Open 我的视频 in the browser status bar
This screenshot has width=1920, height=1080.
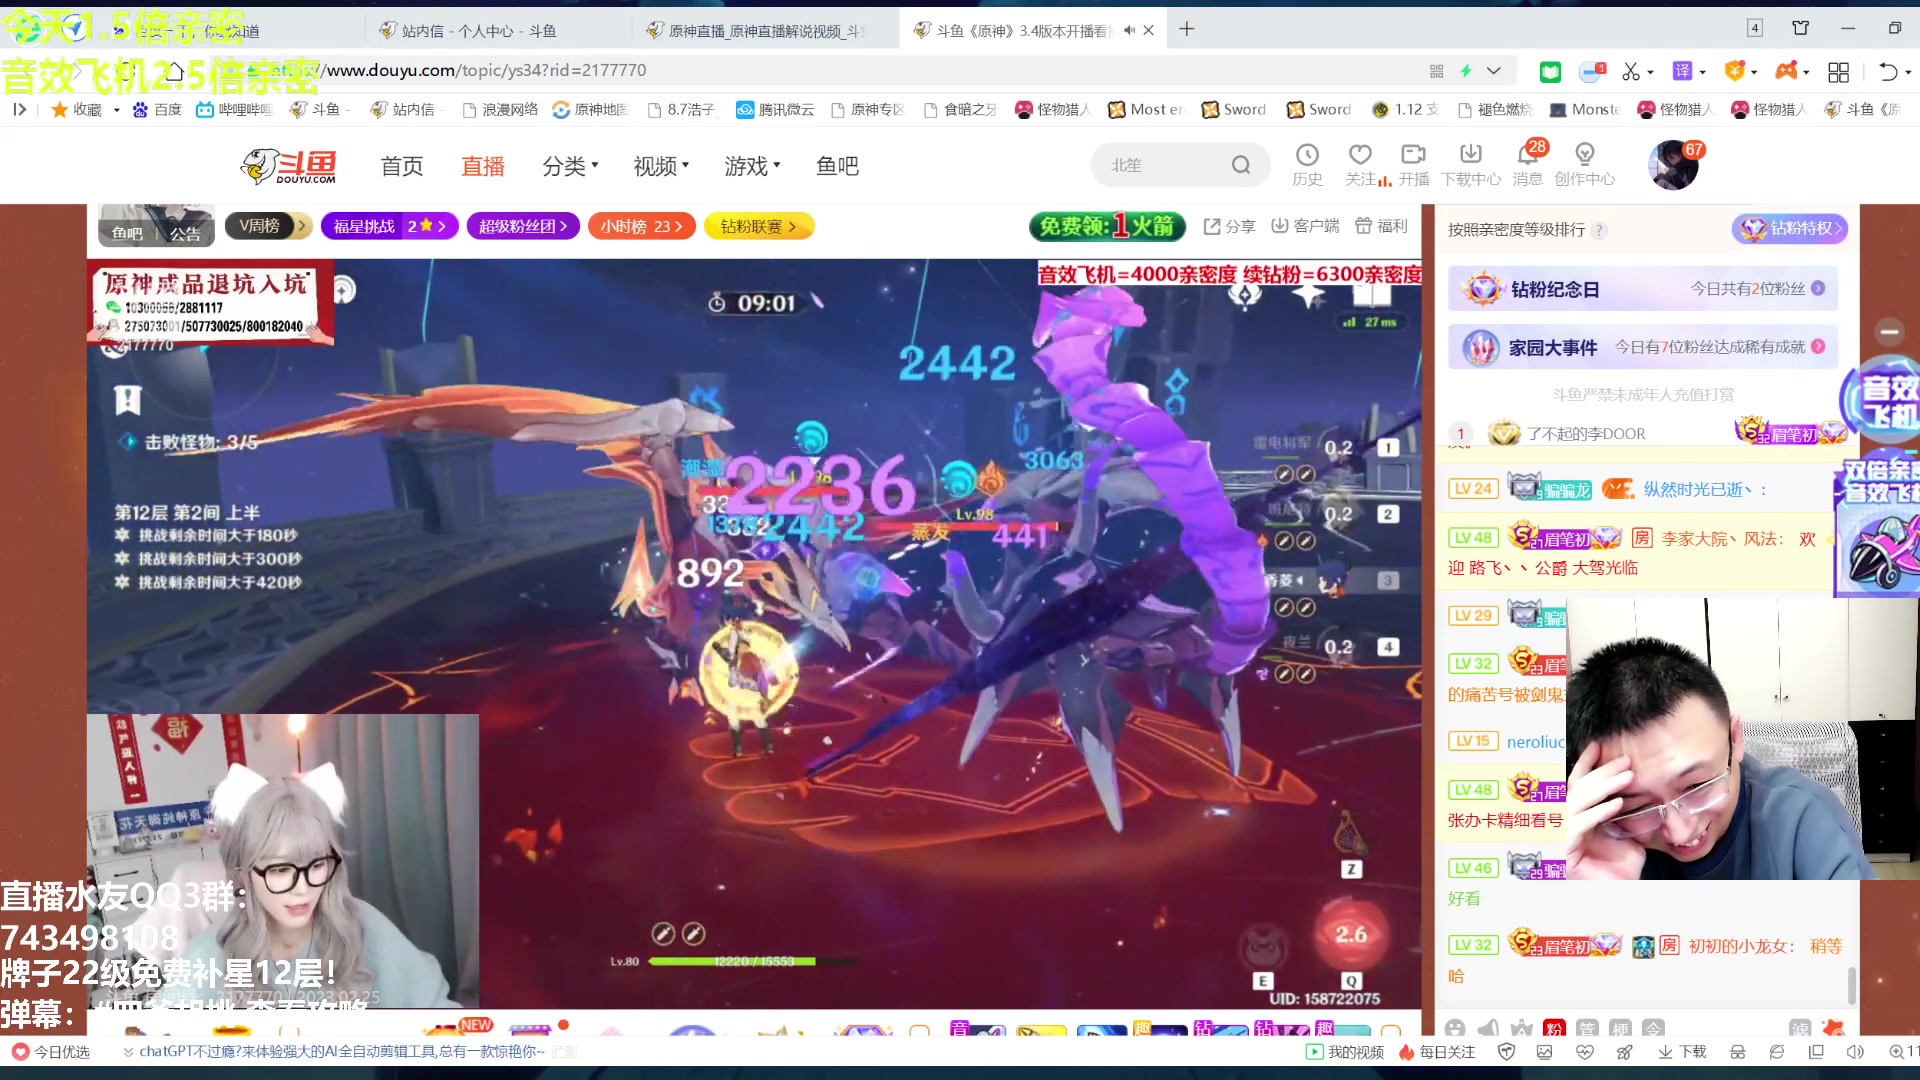point(1345,1052)
